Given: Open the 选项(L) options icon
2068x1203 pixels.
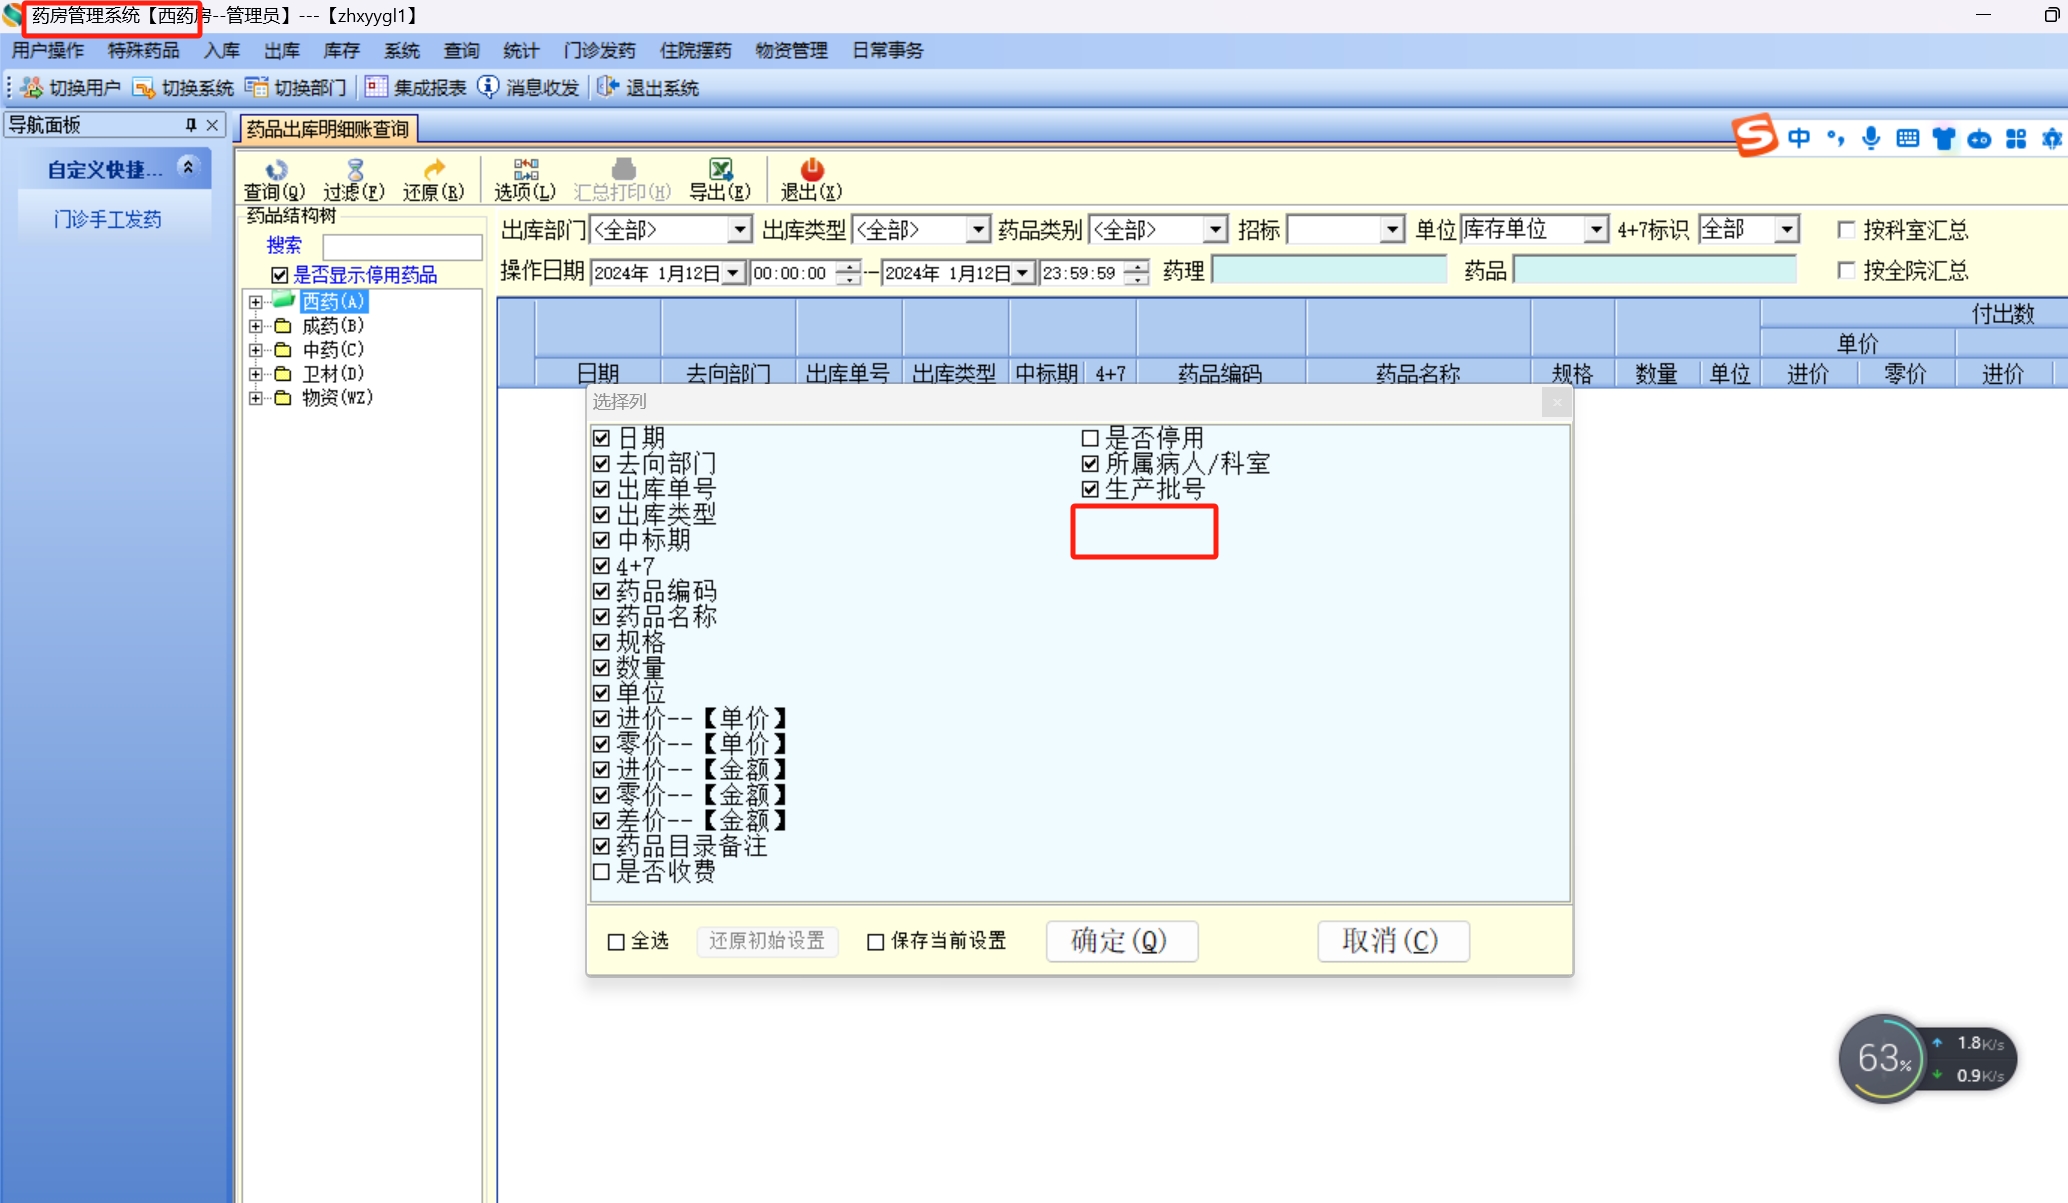Looking at the screenshot, I should pyautogui.click(x=525, y=170).
